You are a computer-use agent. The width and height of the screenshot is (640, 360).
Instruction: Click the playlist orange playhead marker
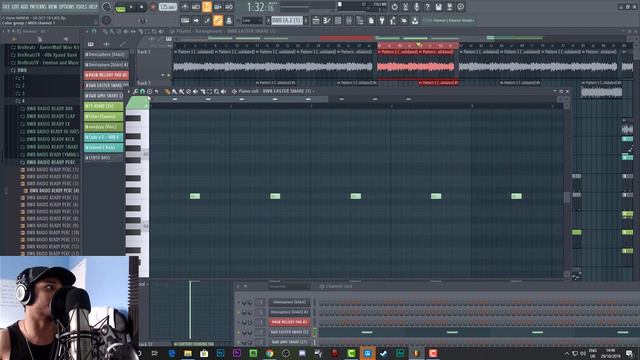[418, 45]
